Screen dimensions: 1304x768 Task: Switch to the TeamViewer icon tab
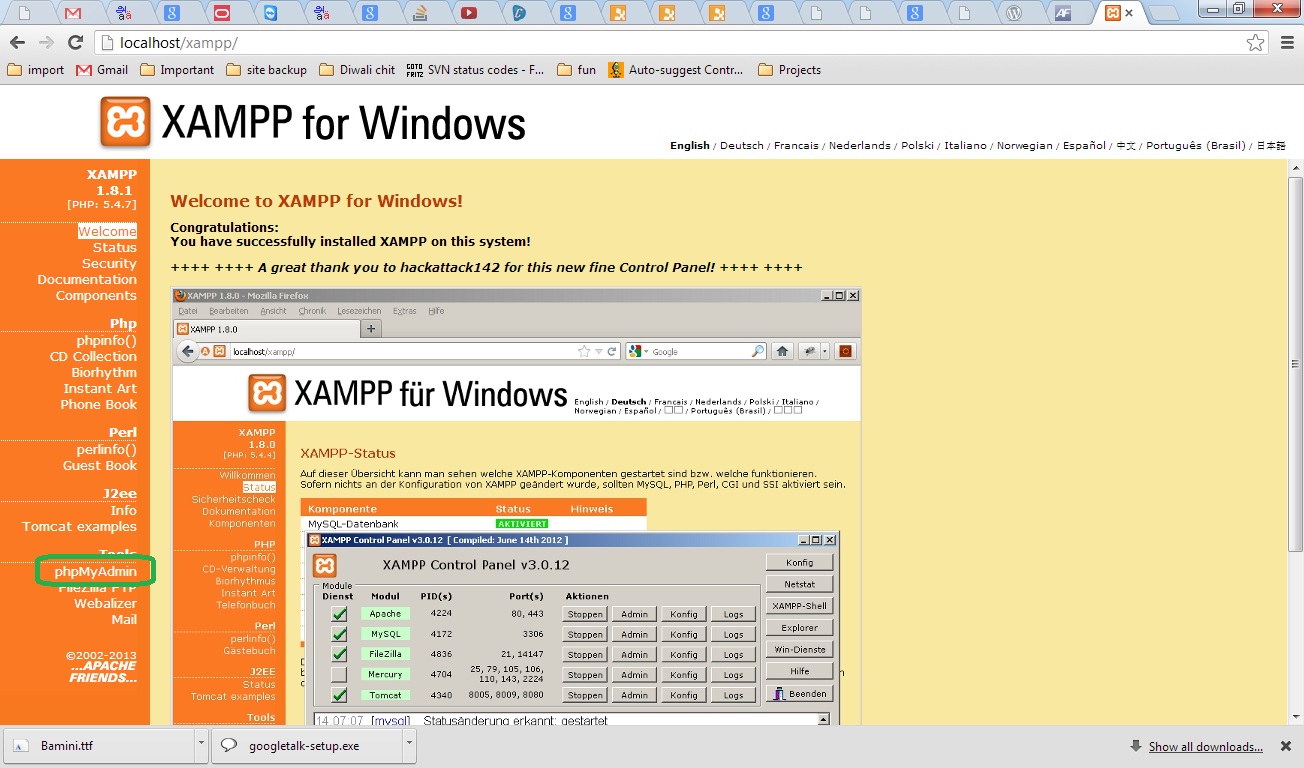pyautogui.click(x=271, y=13)
